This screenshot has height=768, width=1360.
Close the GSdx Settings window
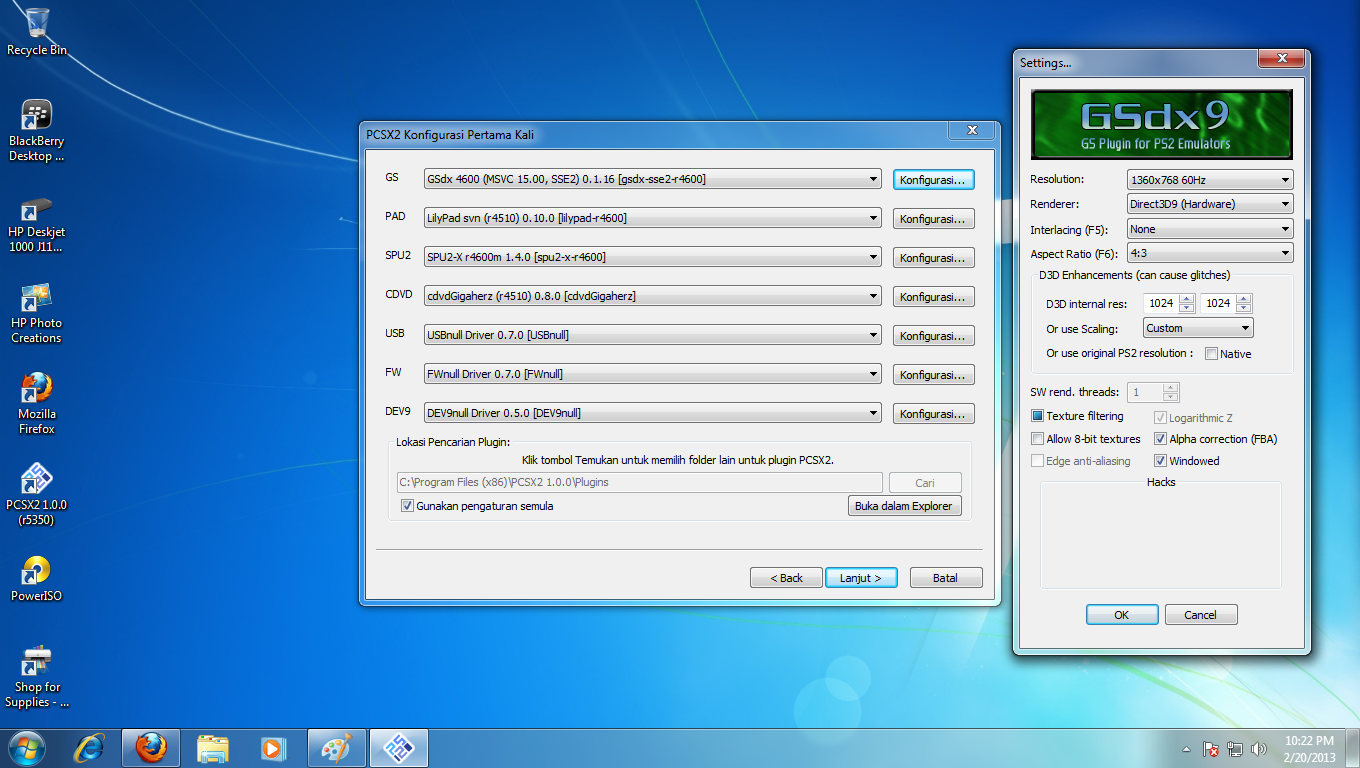[x=1280, y=59]
